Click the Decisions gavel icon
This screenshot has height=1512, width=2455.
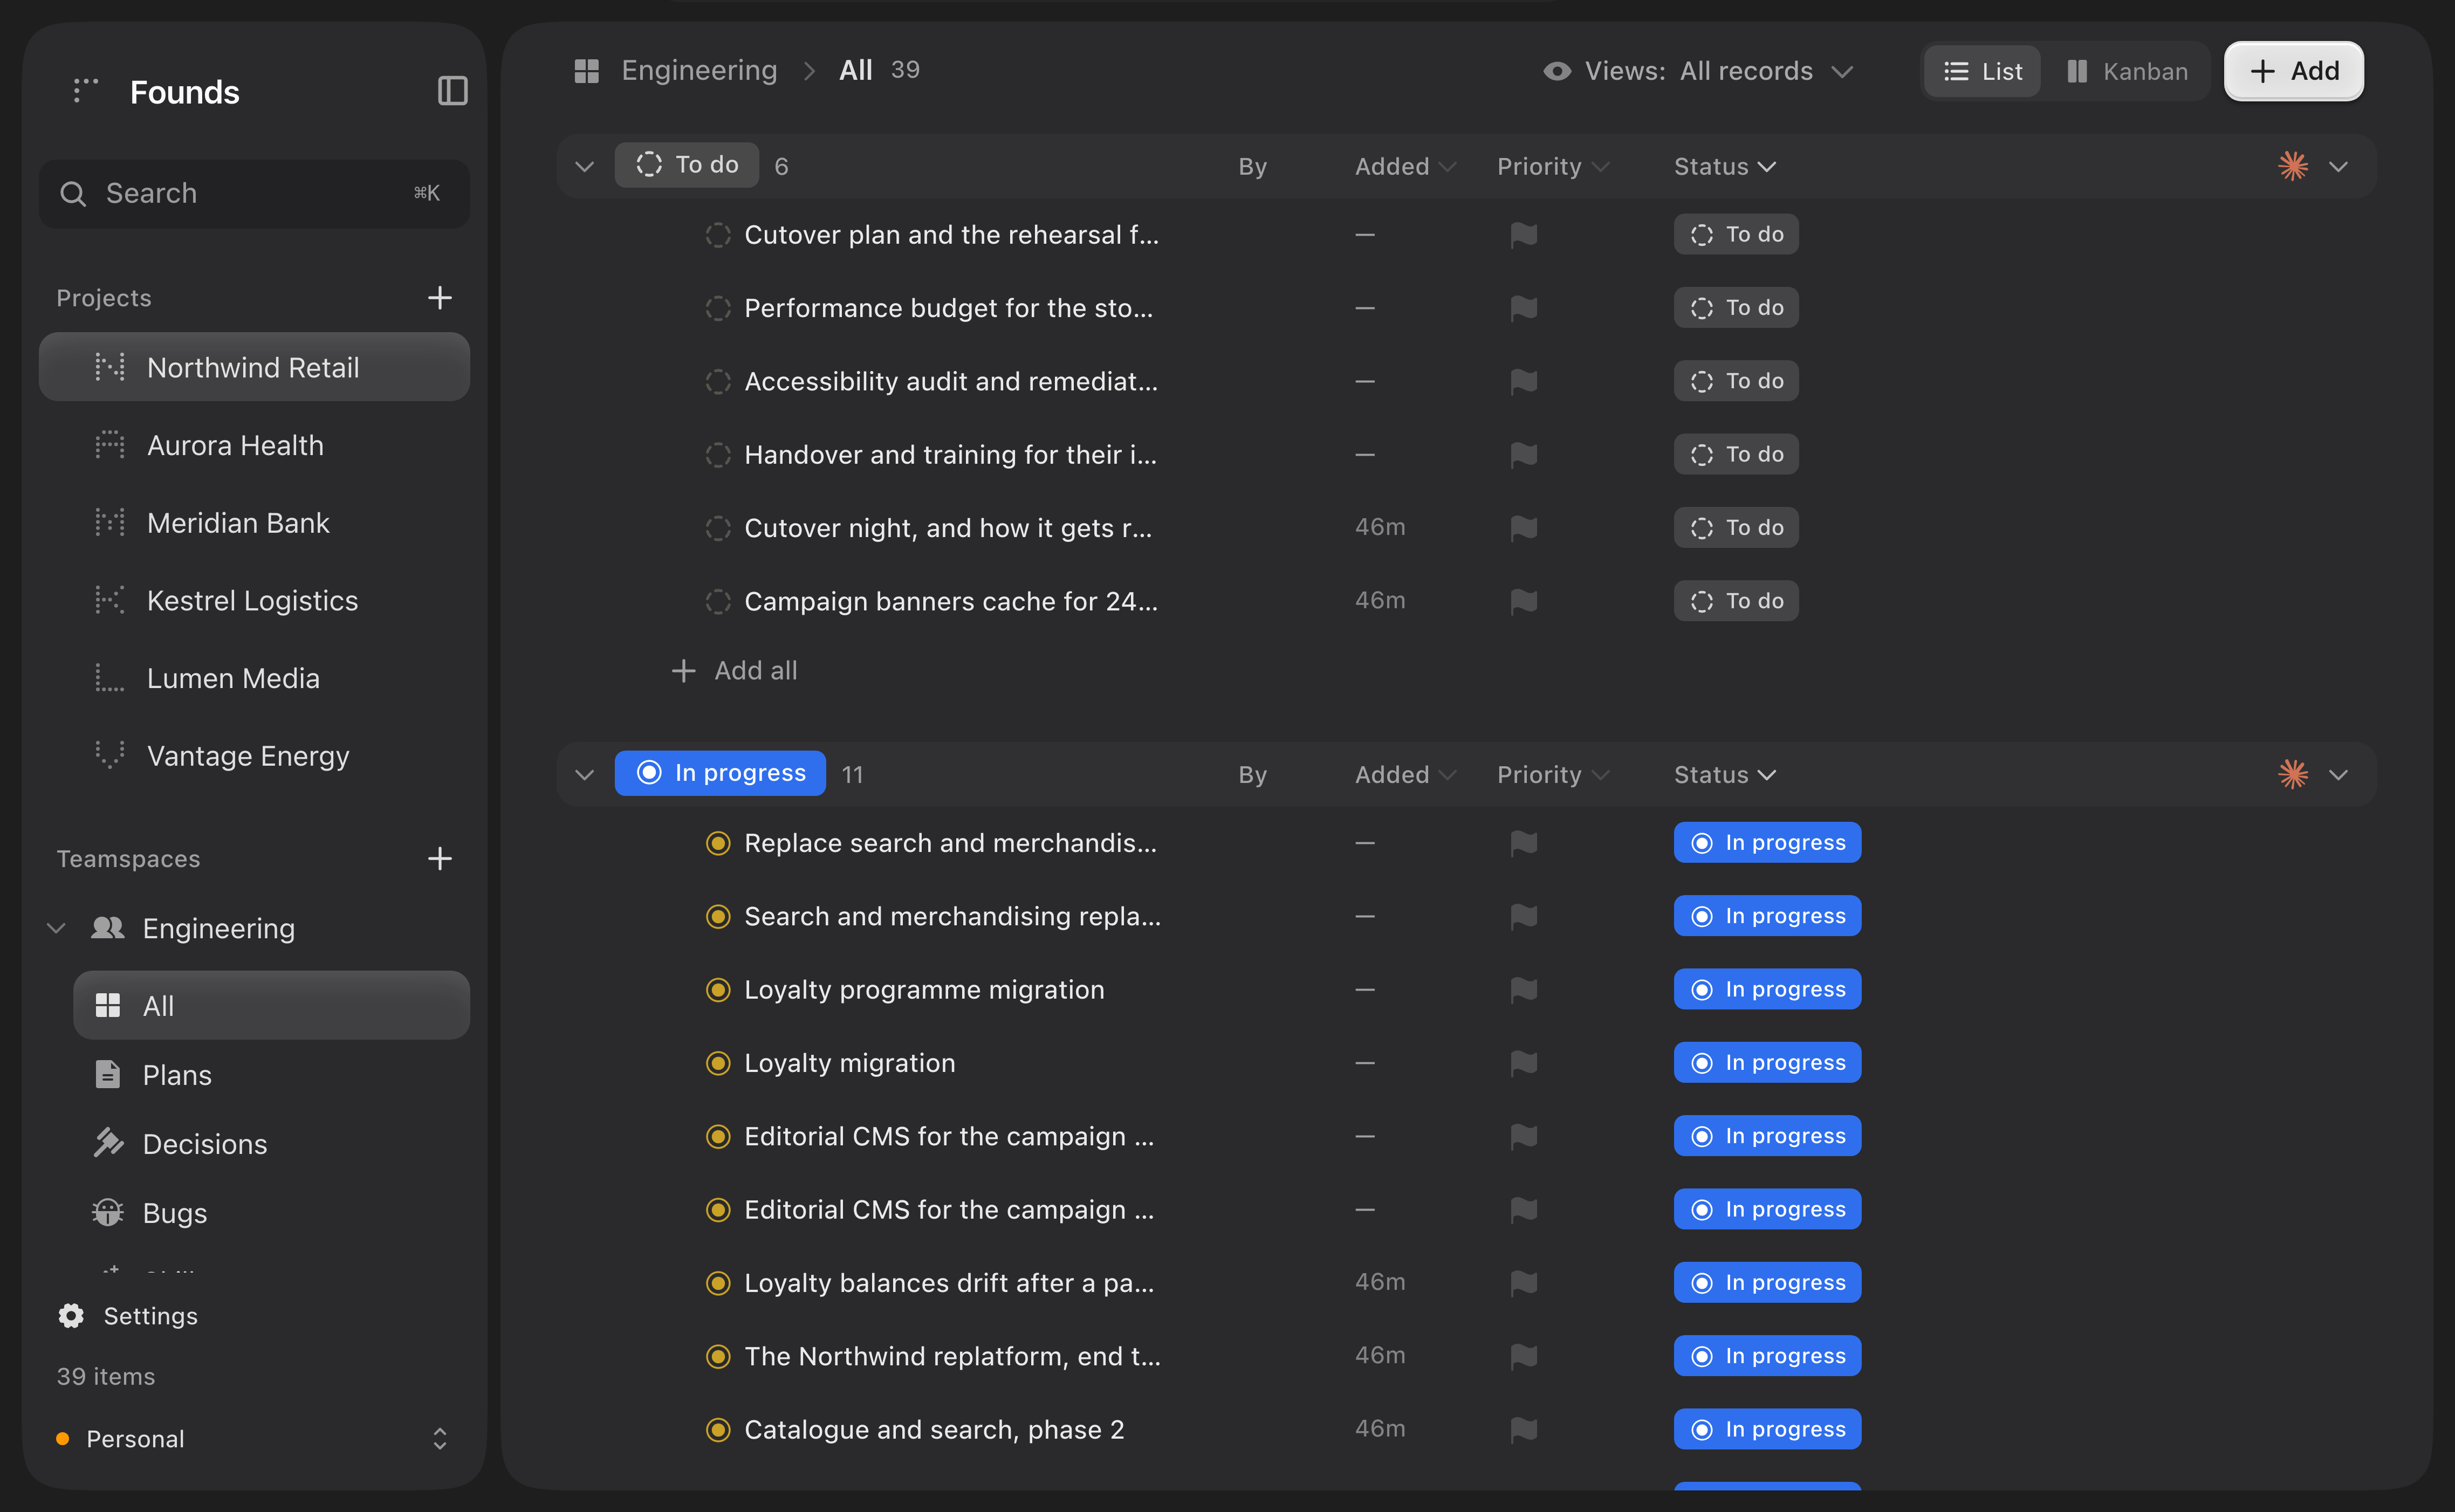108,1143
